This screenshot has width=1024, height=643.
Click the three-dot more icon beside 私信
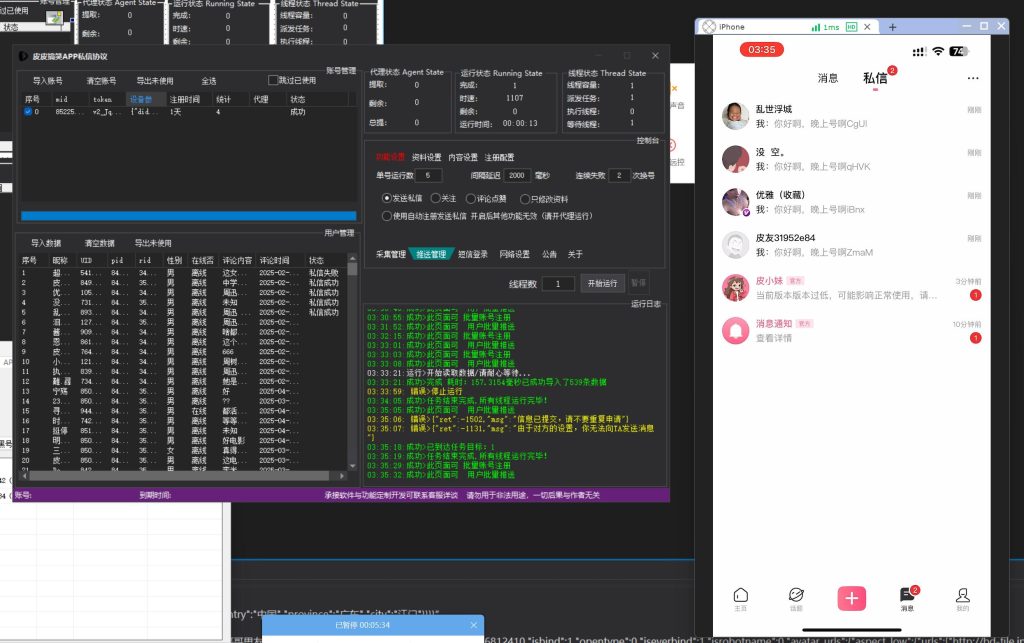972,78
